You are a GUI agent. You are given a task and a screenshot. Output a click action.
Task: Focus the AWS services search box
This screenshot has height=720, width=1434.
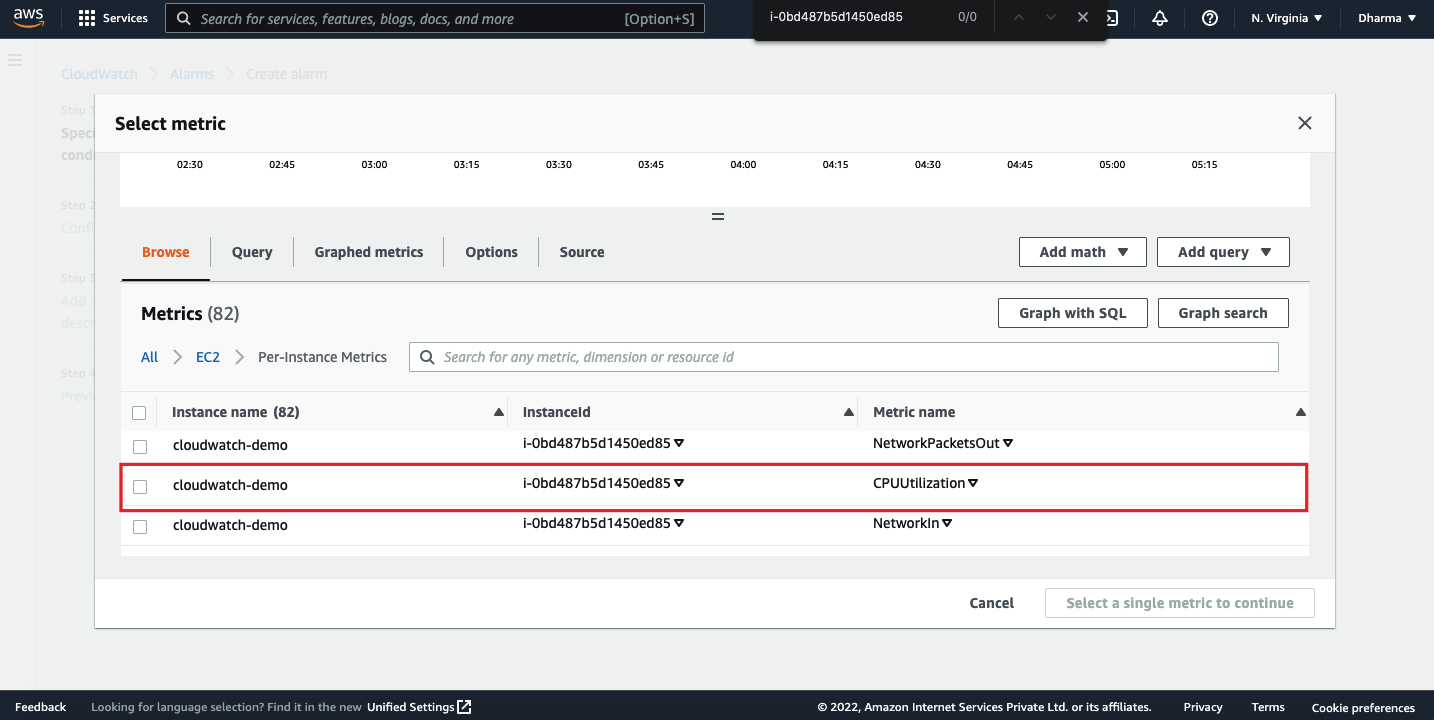[x=435, y=18]
